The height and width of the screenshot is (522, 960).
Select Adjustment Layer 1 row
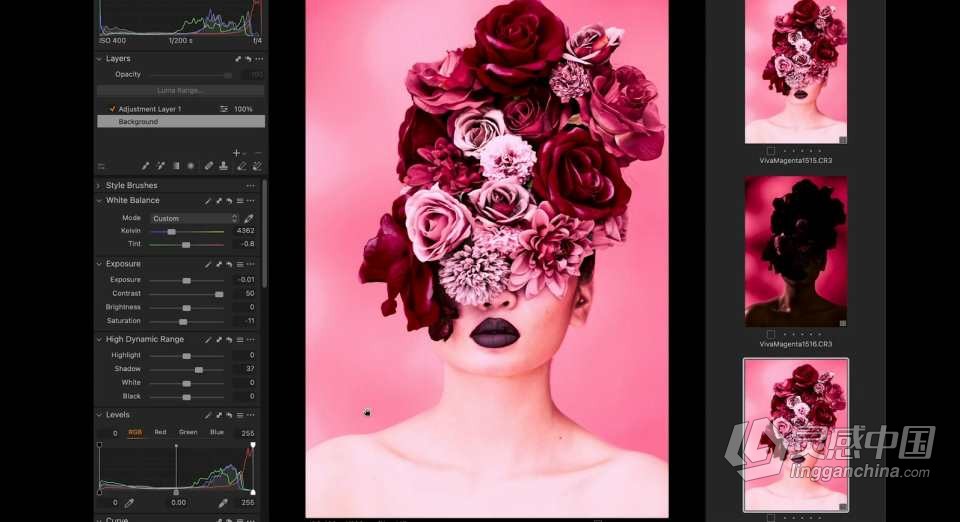pyautogui.click(x=181, y=109)
